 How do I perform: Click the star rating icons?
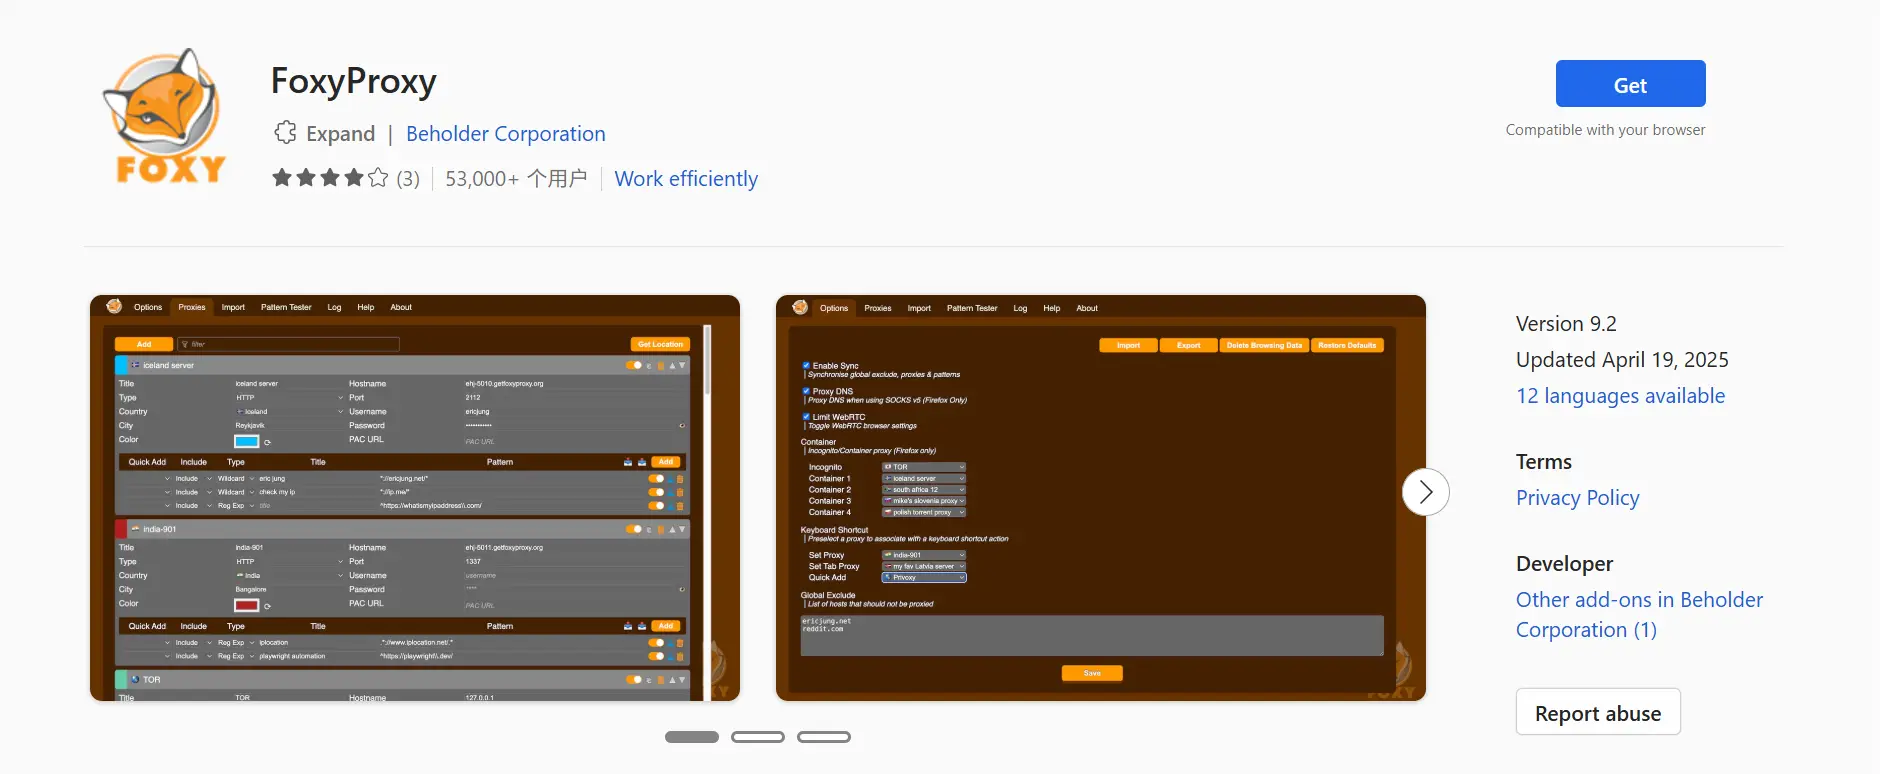point(329,178)
